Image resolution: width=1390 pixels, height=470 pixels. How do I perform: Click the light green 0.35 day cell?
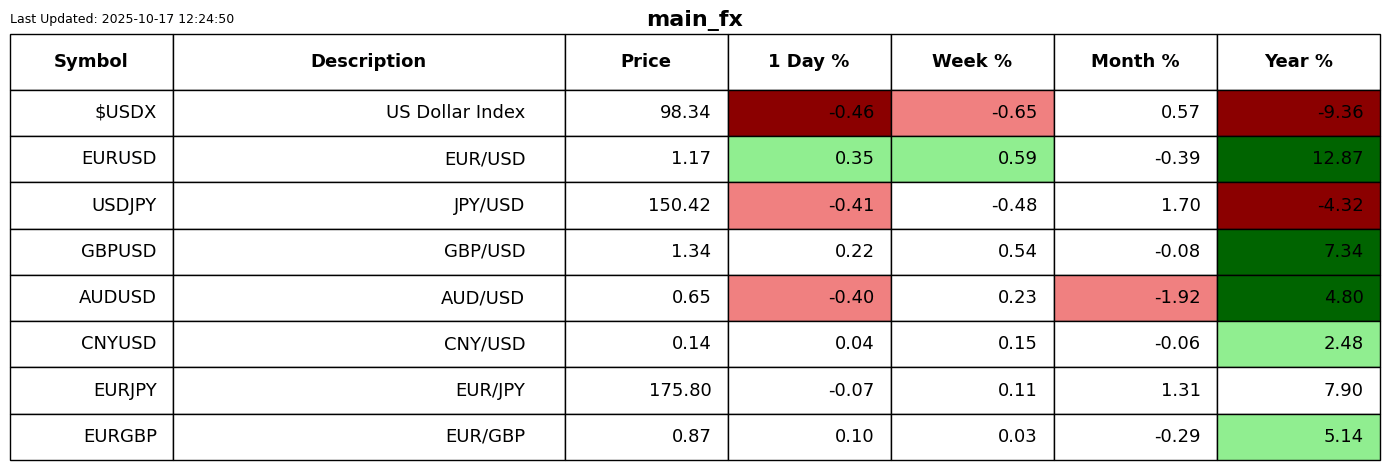click(x=809, y=159)
